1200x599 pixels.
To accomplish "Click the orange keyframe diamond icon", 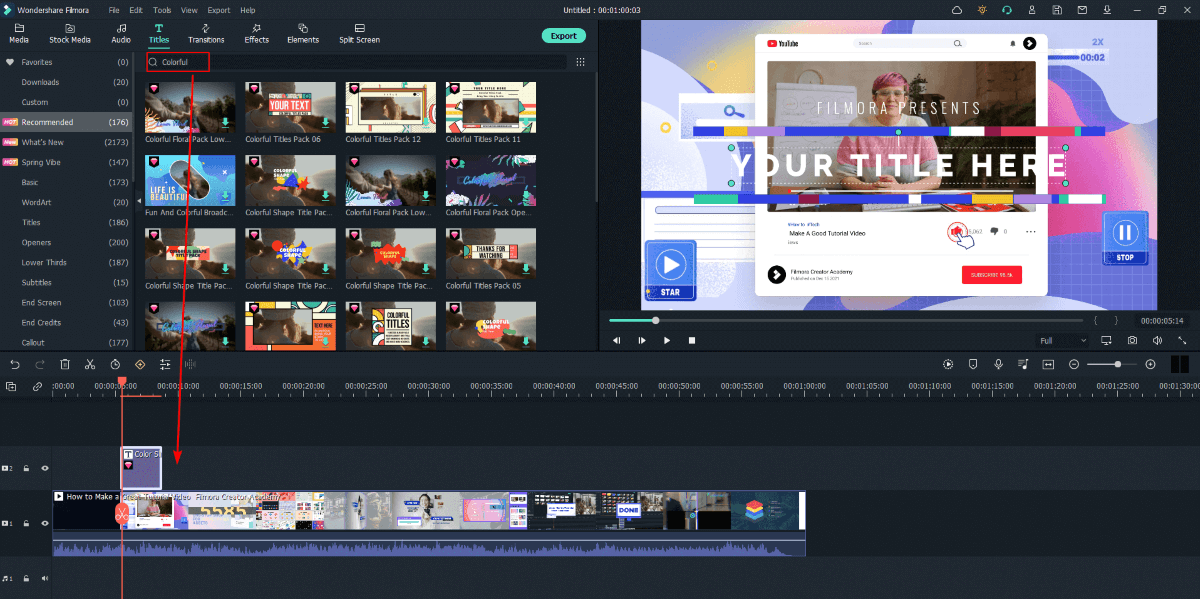I will click(x=140, y=365).
